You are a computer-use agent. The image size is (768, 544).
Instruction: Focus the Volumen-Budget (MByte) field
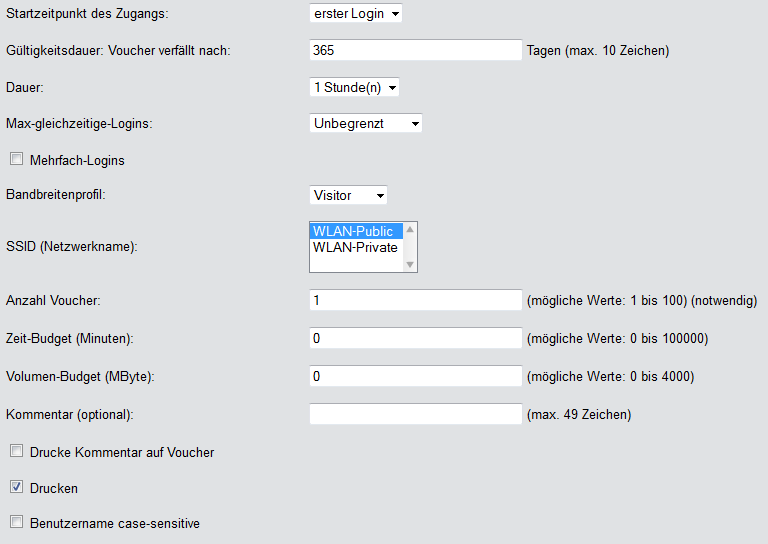pos(416,376)
